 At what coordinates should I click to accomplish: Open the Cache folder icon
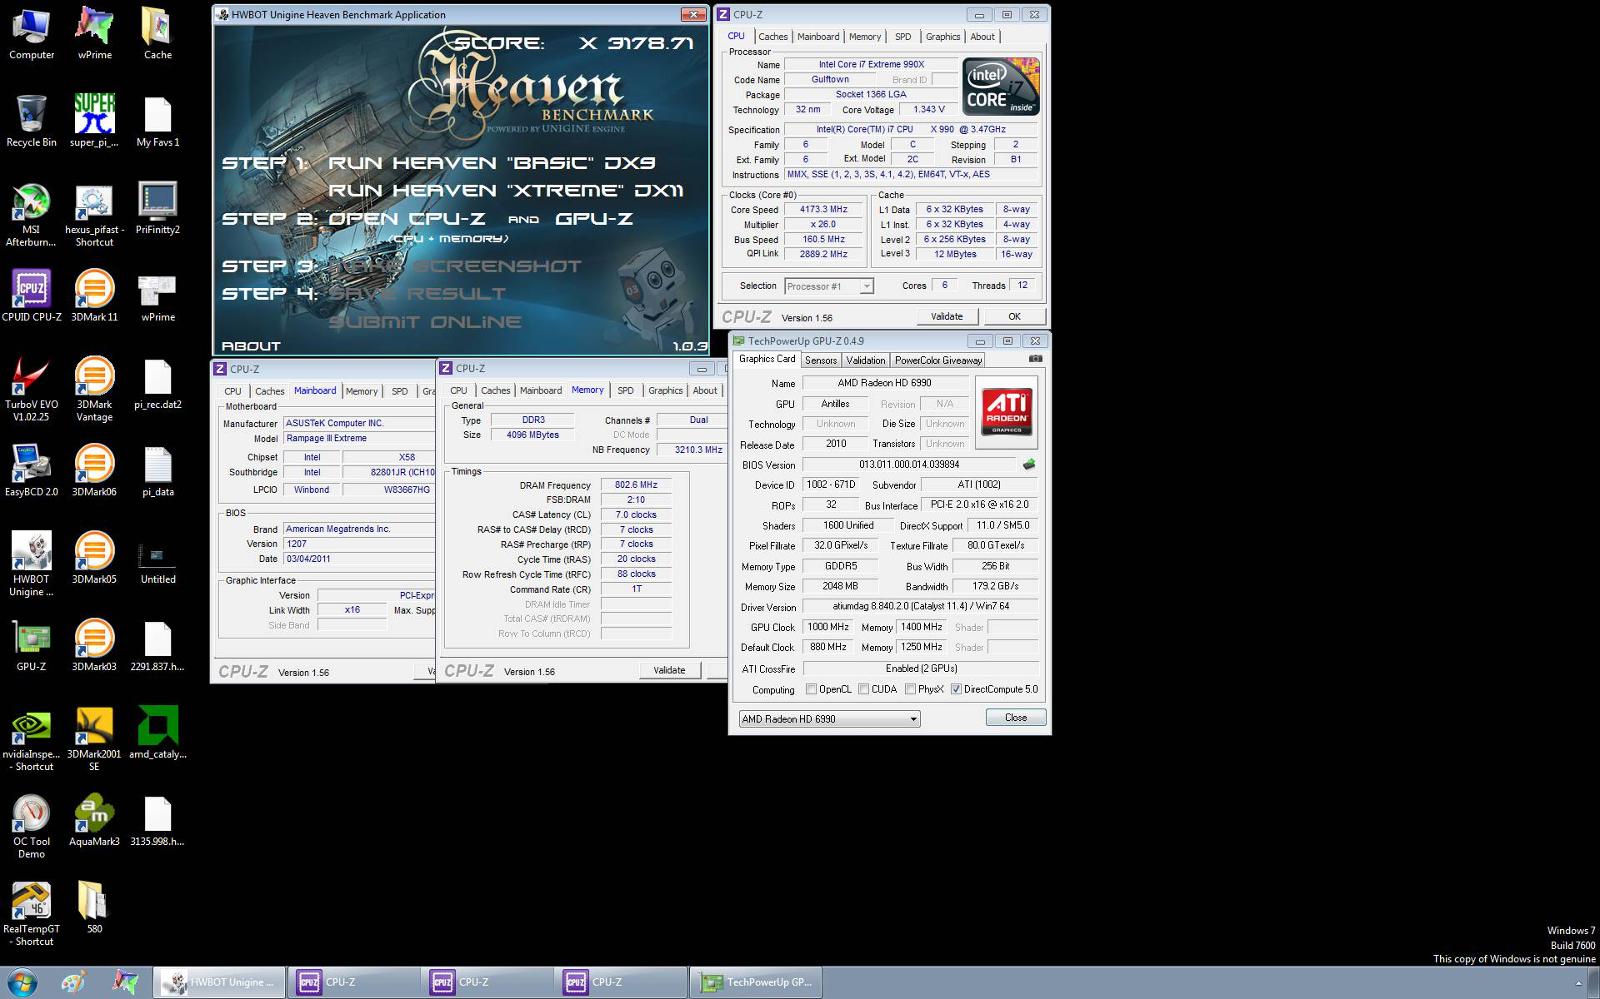click(x=157, y=34)
